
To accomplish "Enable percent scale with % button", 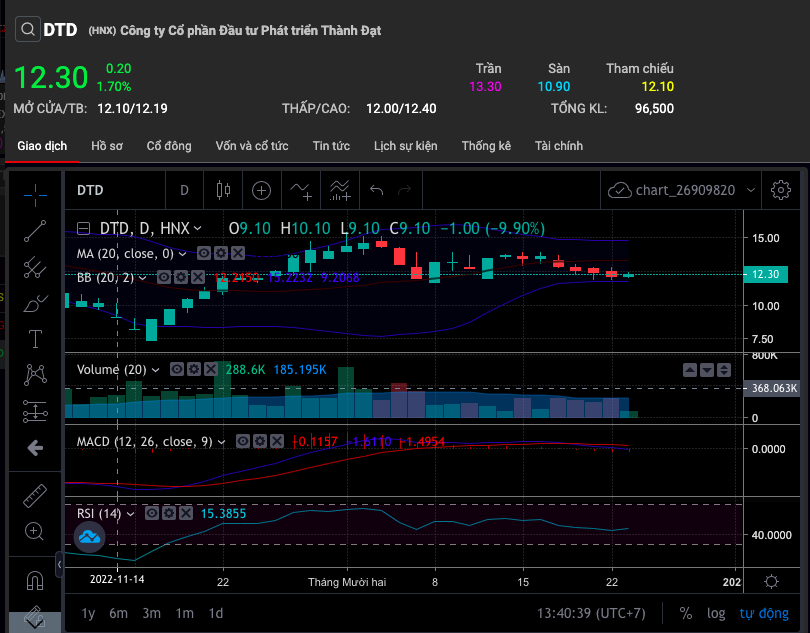I will [x=686, y=613].
